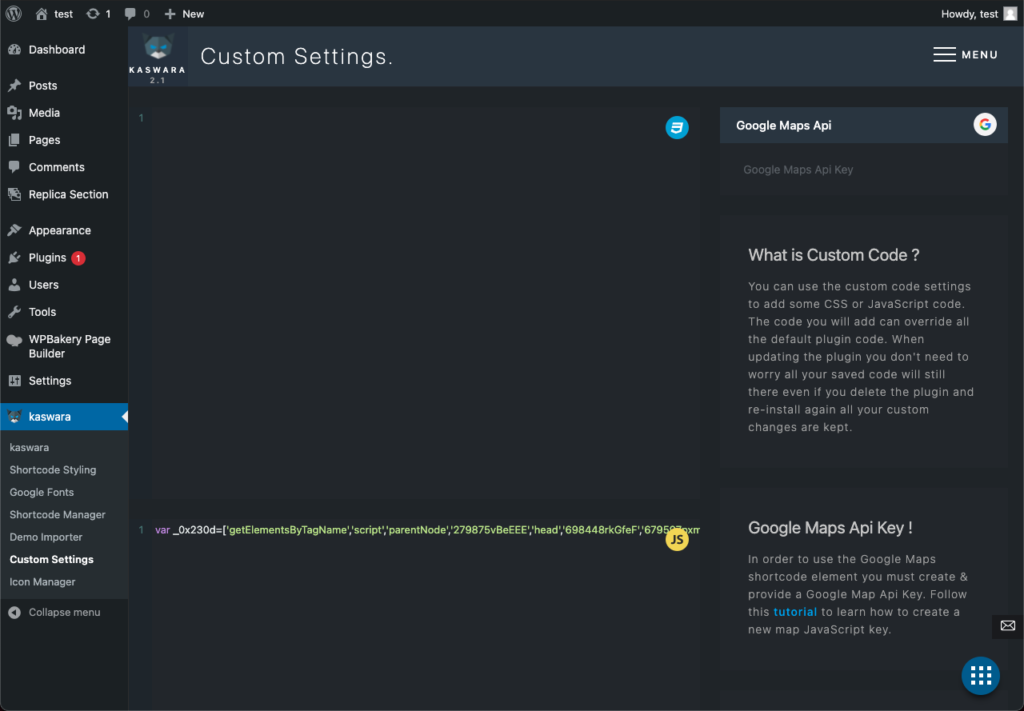Click the Posts pushpin icon

[x=14, y=86]
